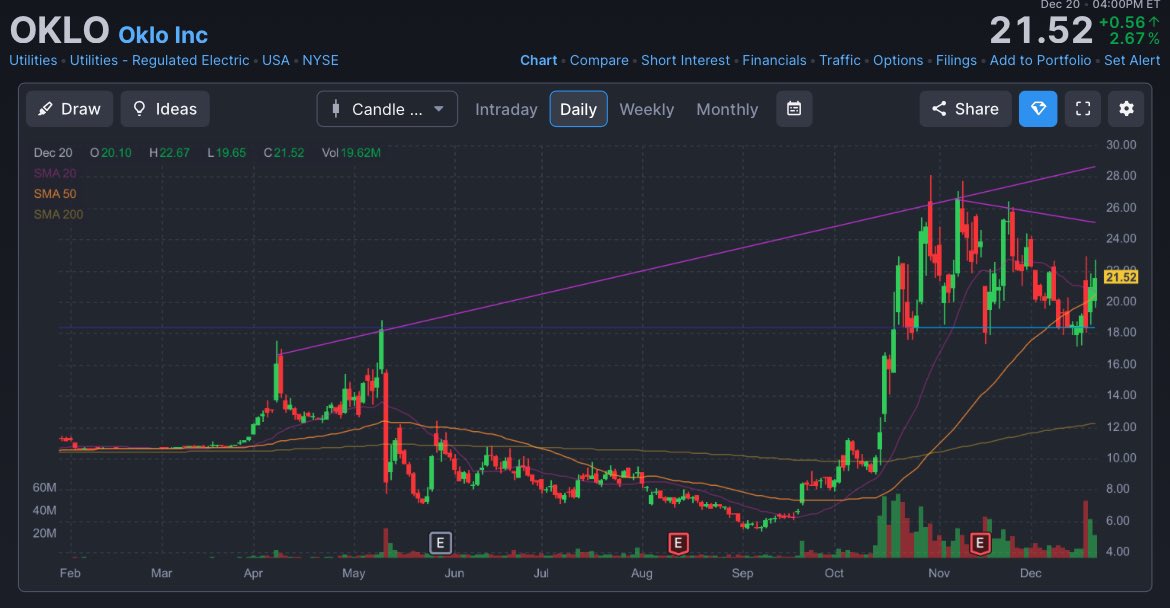The image size is (1170, 608).
Task: Click the share arrow icon
Action: click(939, 109)
